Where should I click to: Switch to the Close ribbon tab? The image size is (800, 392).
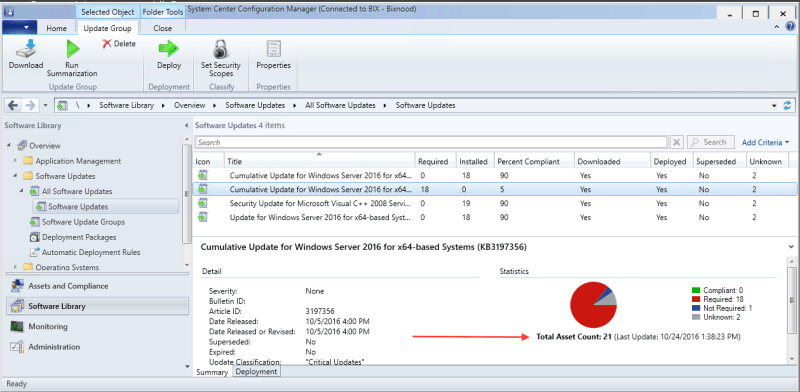coord(162,28)
